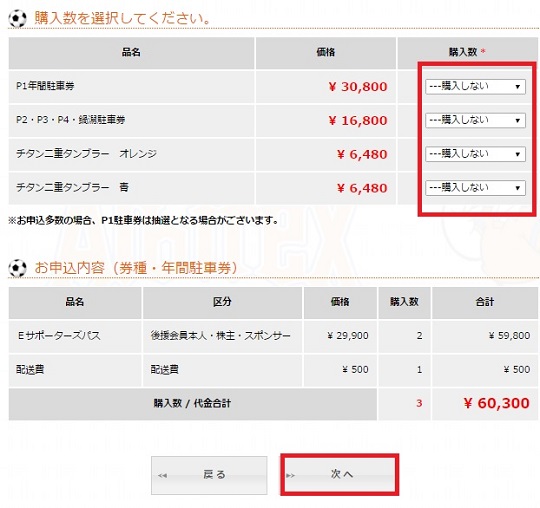Image resolution: width=540 pixels, height=508 pixels.
Task: Click soccer ball icon beside 購入数を選択してください
Action: click(17, 19)
